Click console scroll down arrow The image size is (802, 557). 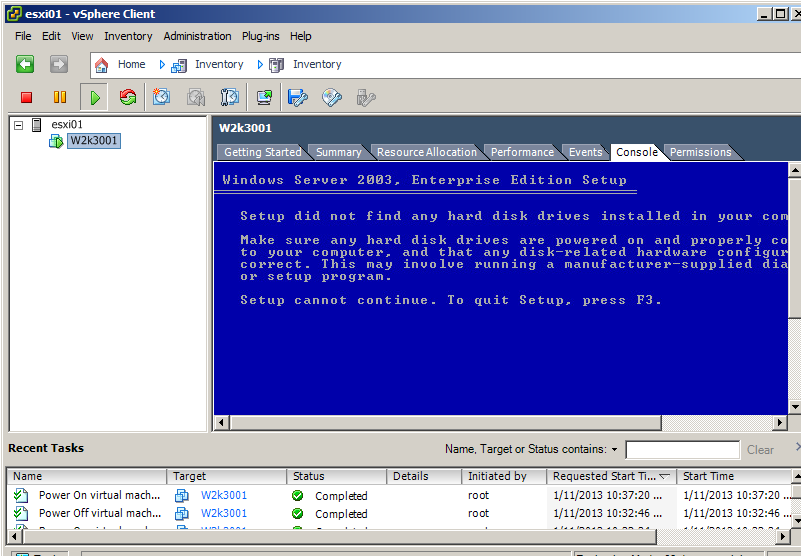pyautogui.click(x=794, y=407)
